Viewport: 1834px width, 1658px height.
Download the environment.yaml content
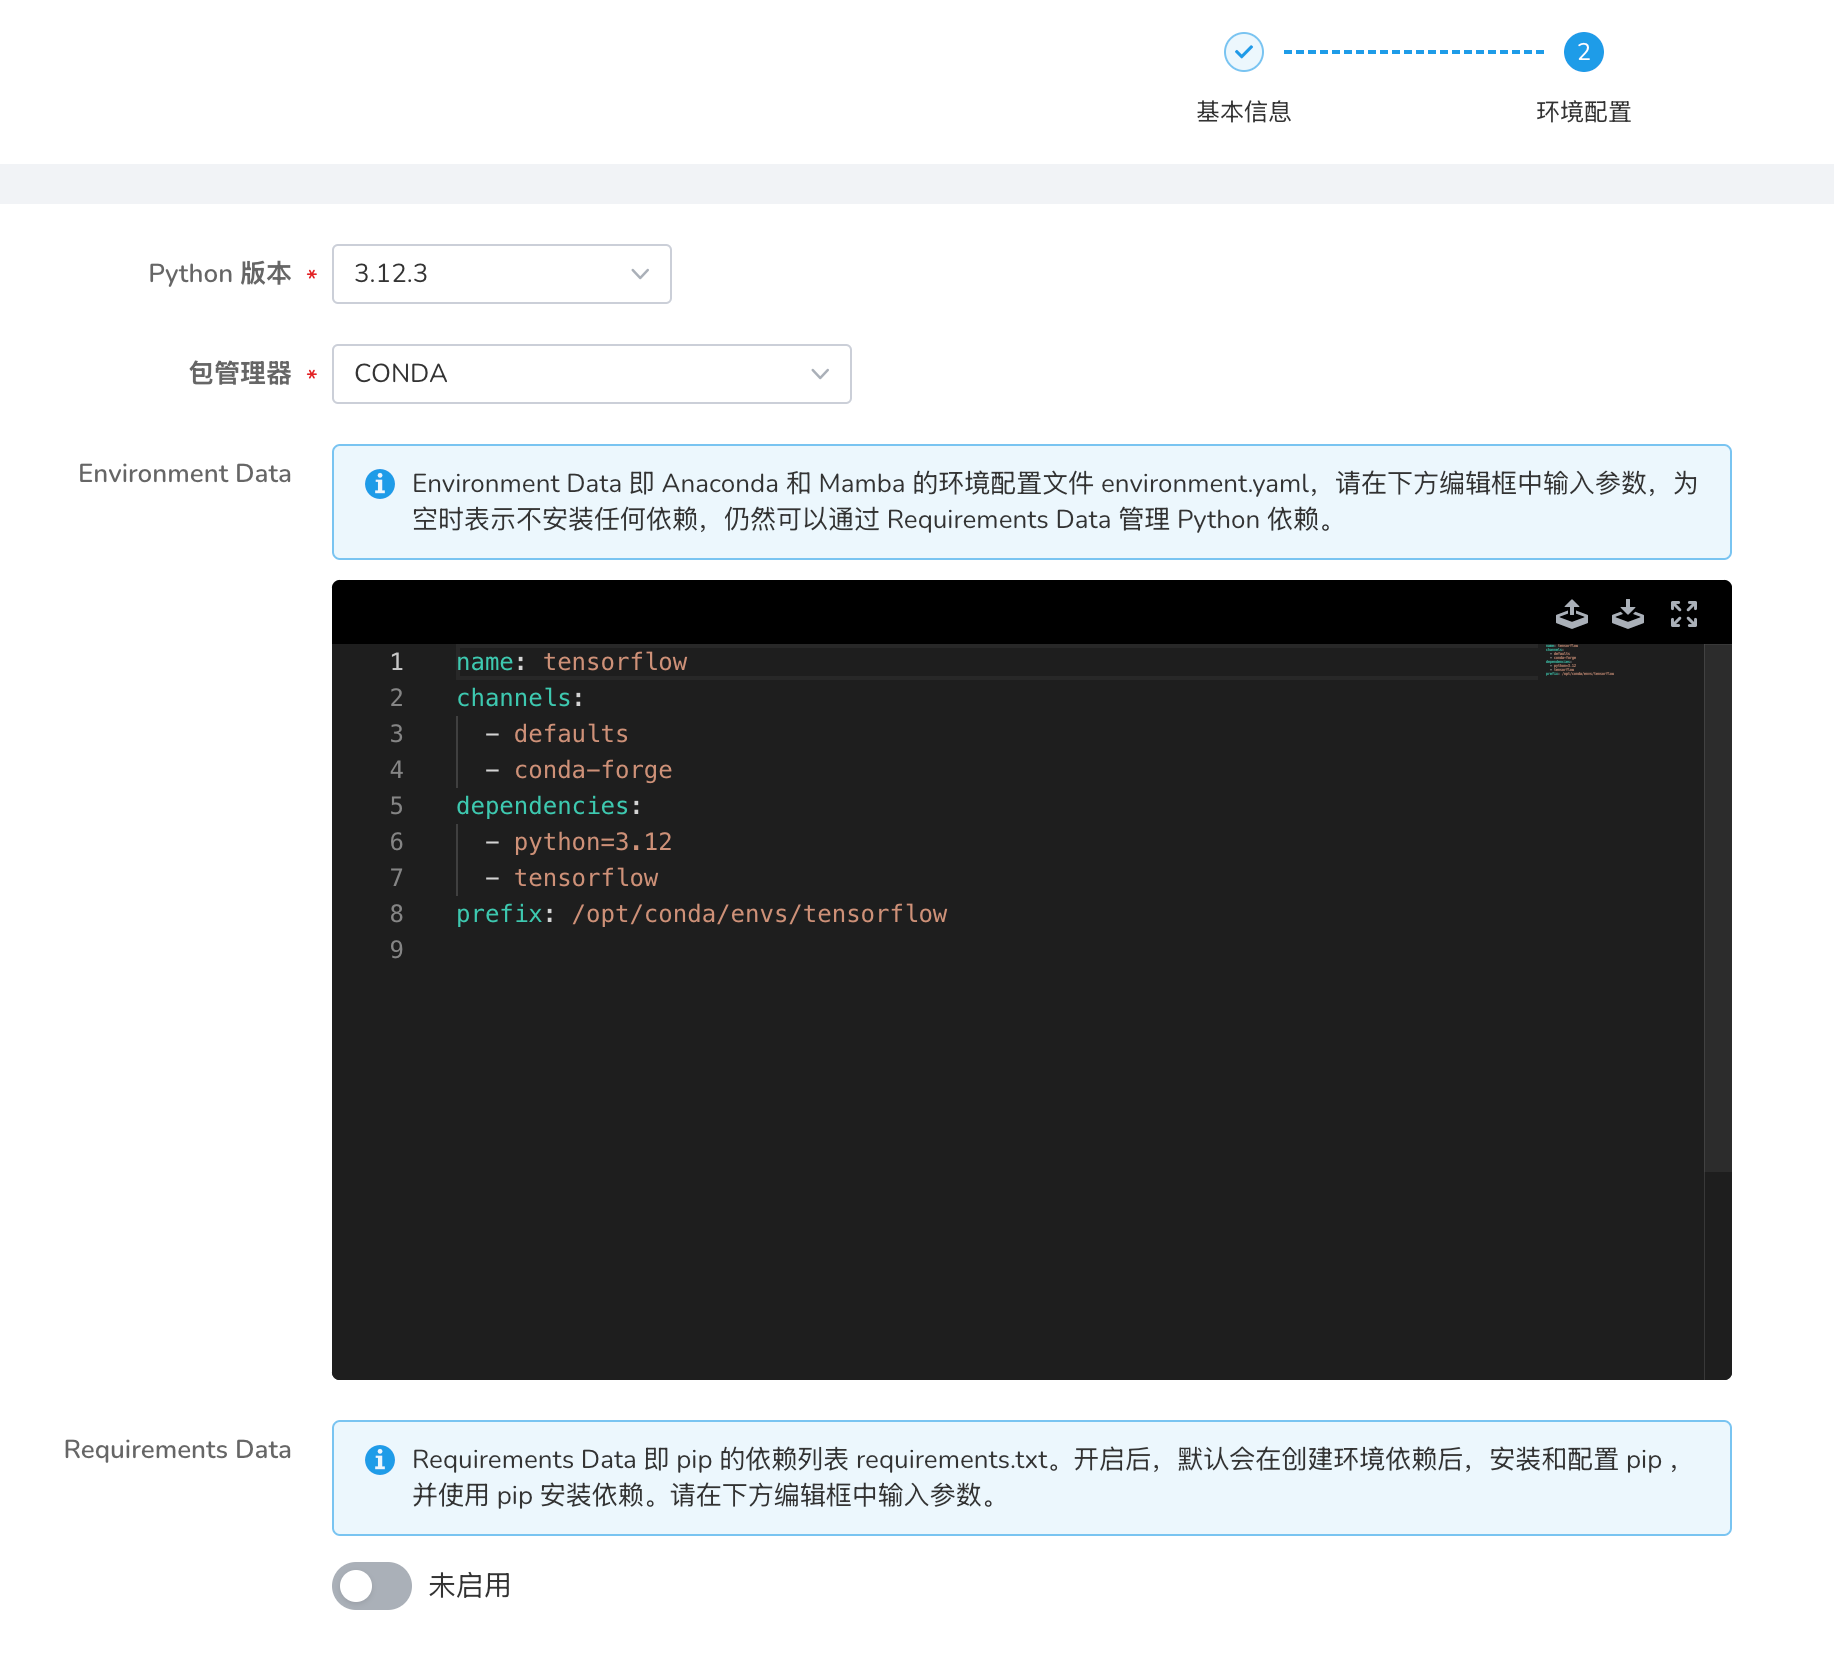point(1627,614)
